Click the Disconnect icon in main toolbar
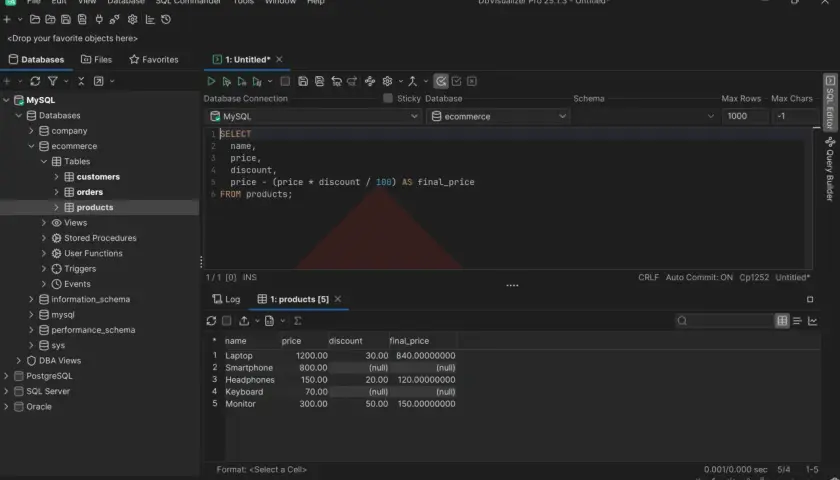840x480 pixels. click(114, 19)
